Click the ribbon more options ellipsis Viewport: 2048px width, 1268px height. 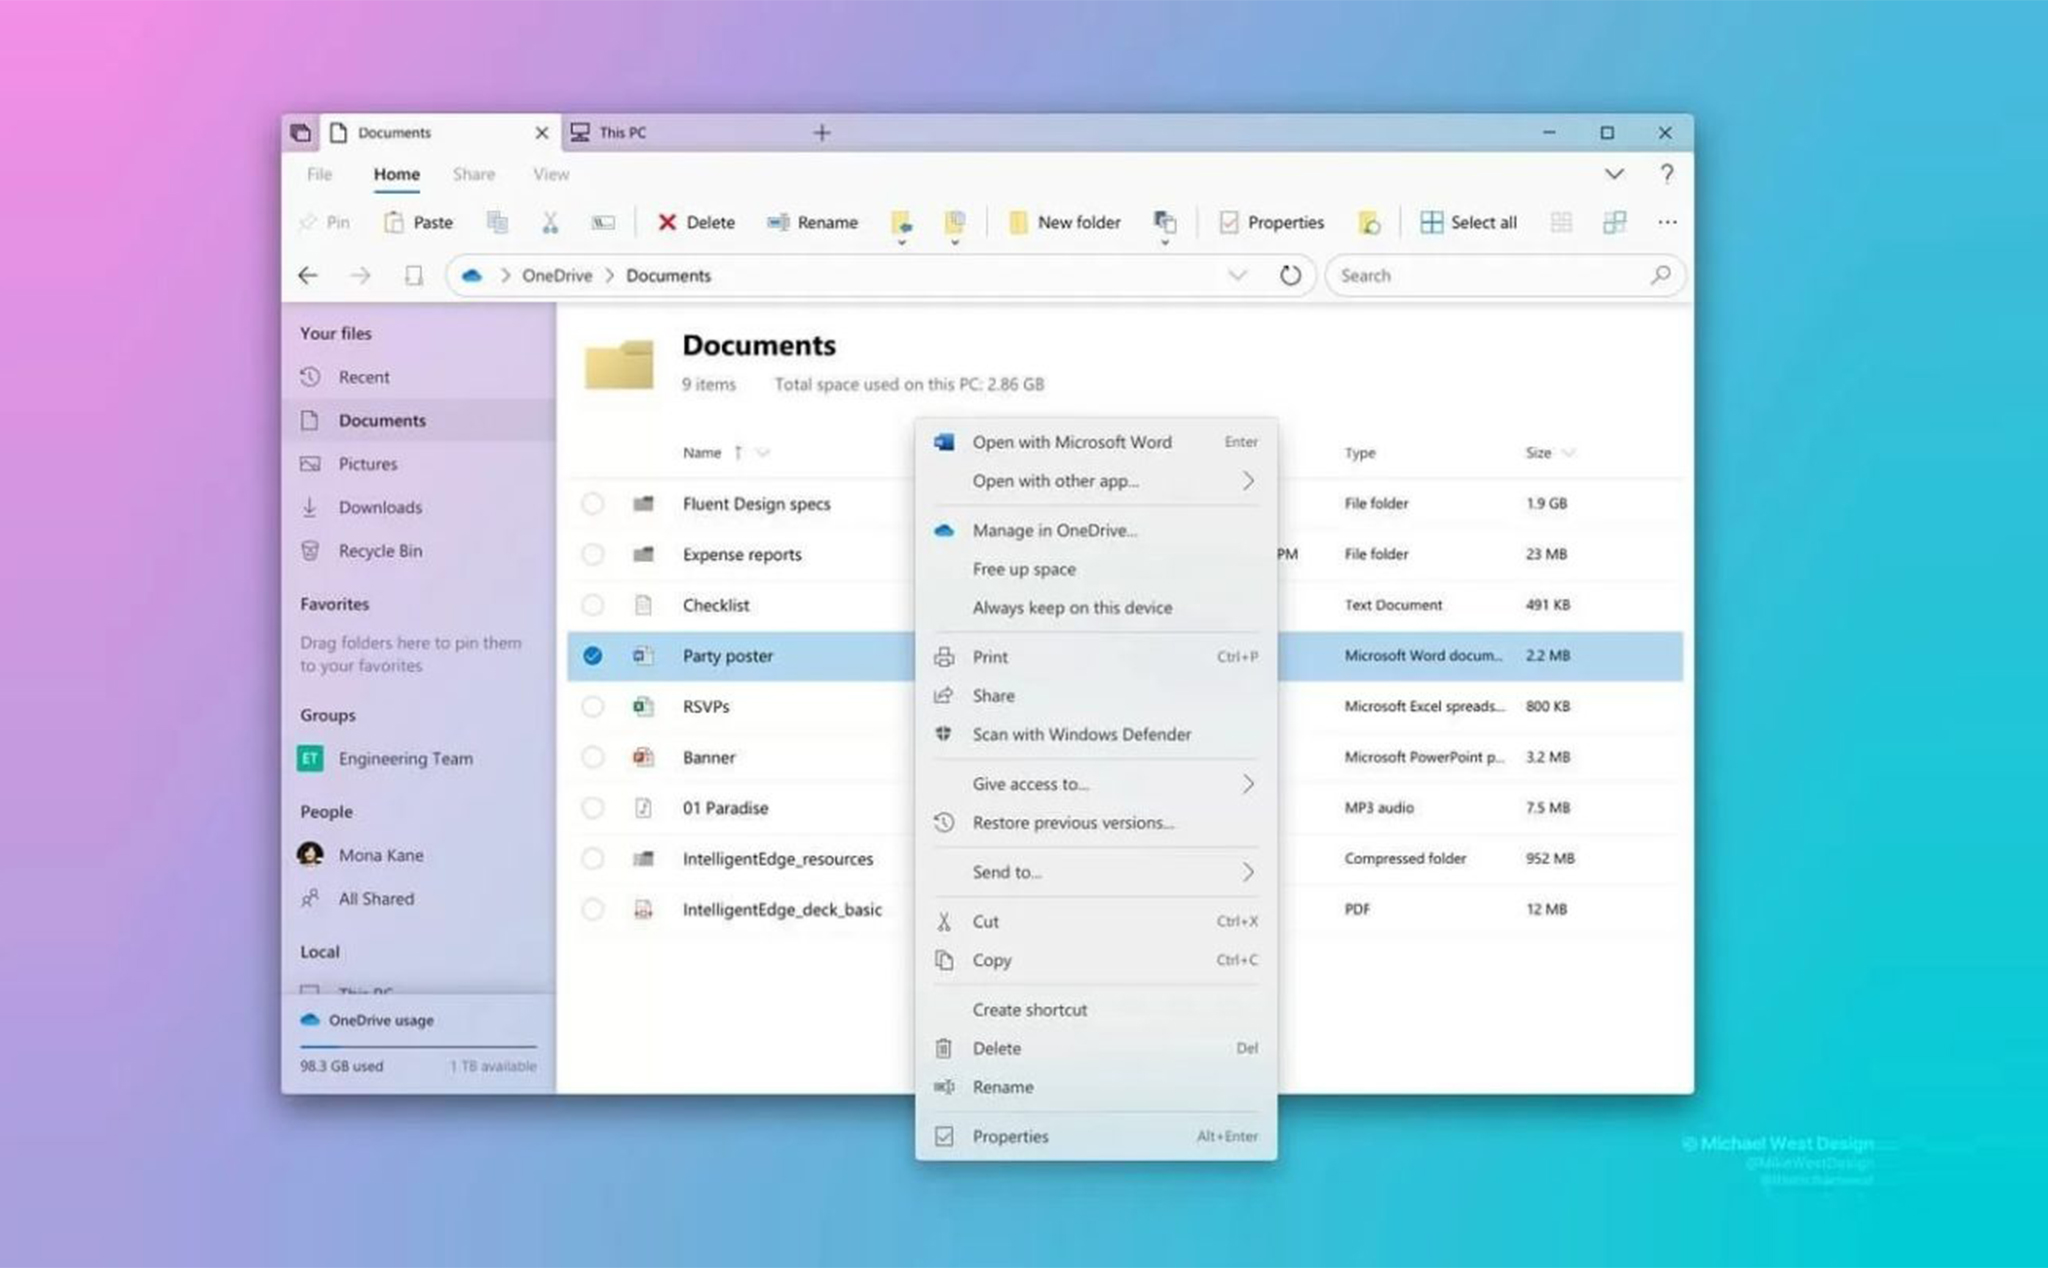pyautogui.click(x=1666, y=222)
